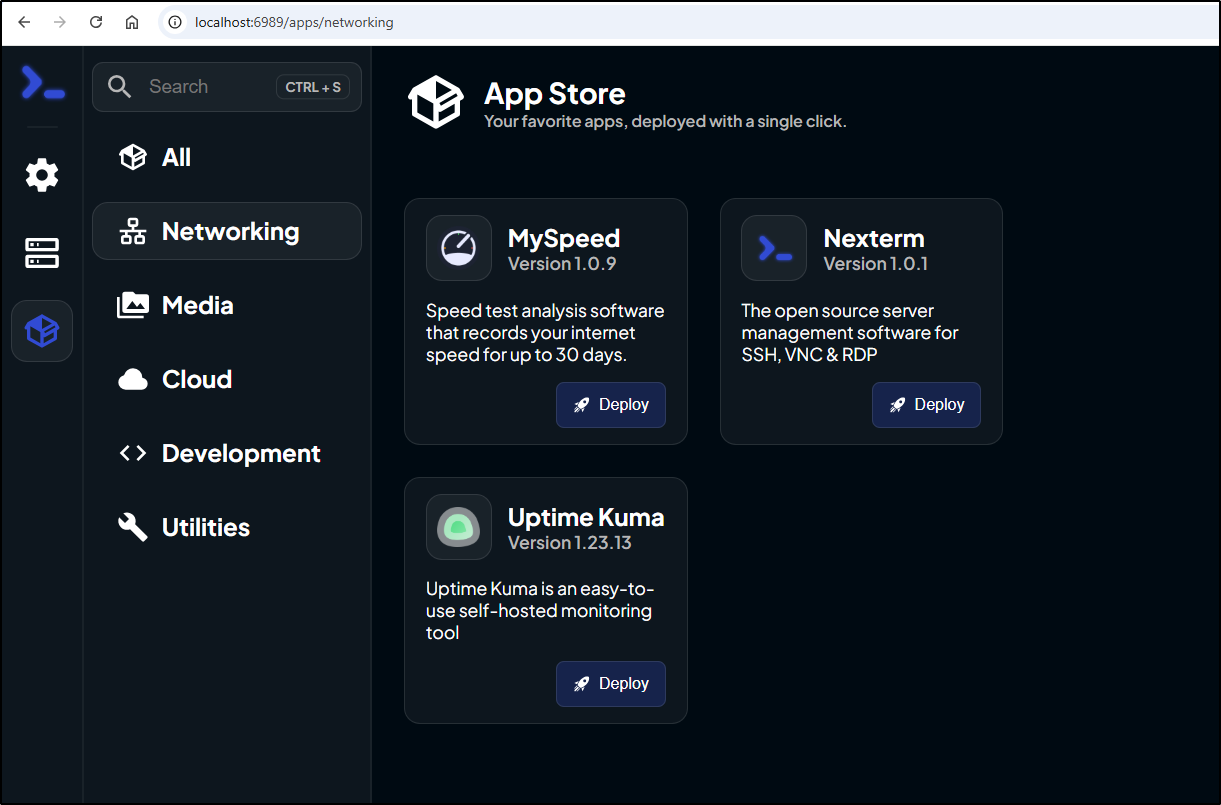Open the Development category
This screenshot has height=805, width=1221.
pos(227,453)
